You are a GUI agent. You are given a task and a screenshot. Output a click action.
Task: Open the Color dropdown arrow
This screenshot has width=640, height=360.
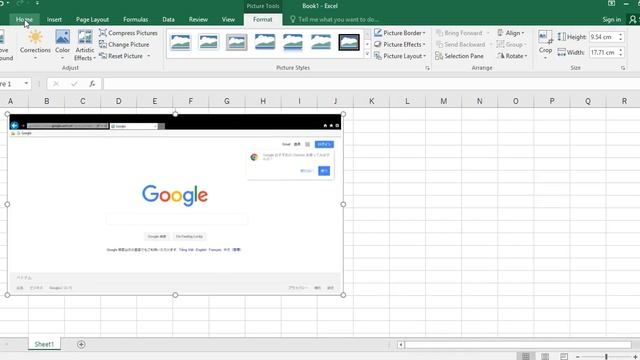click(x=62, y=58)
